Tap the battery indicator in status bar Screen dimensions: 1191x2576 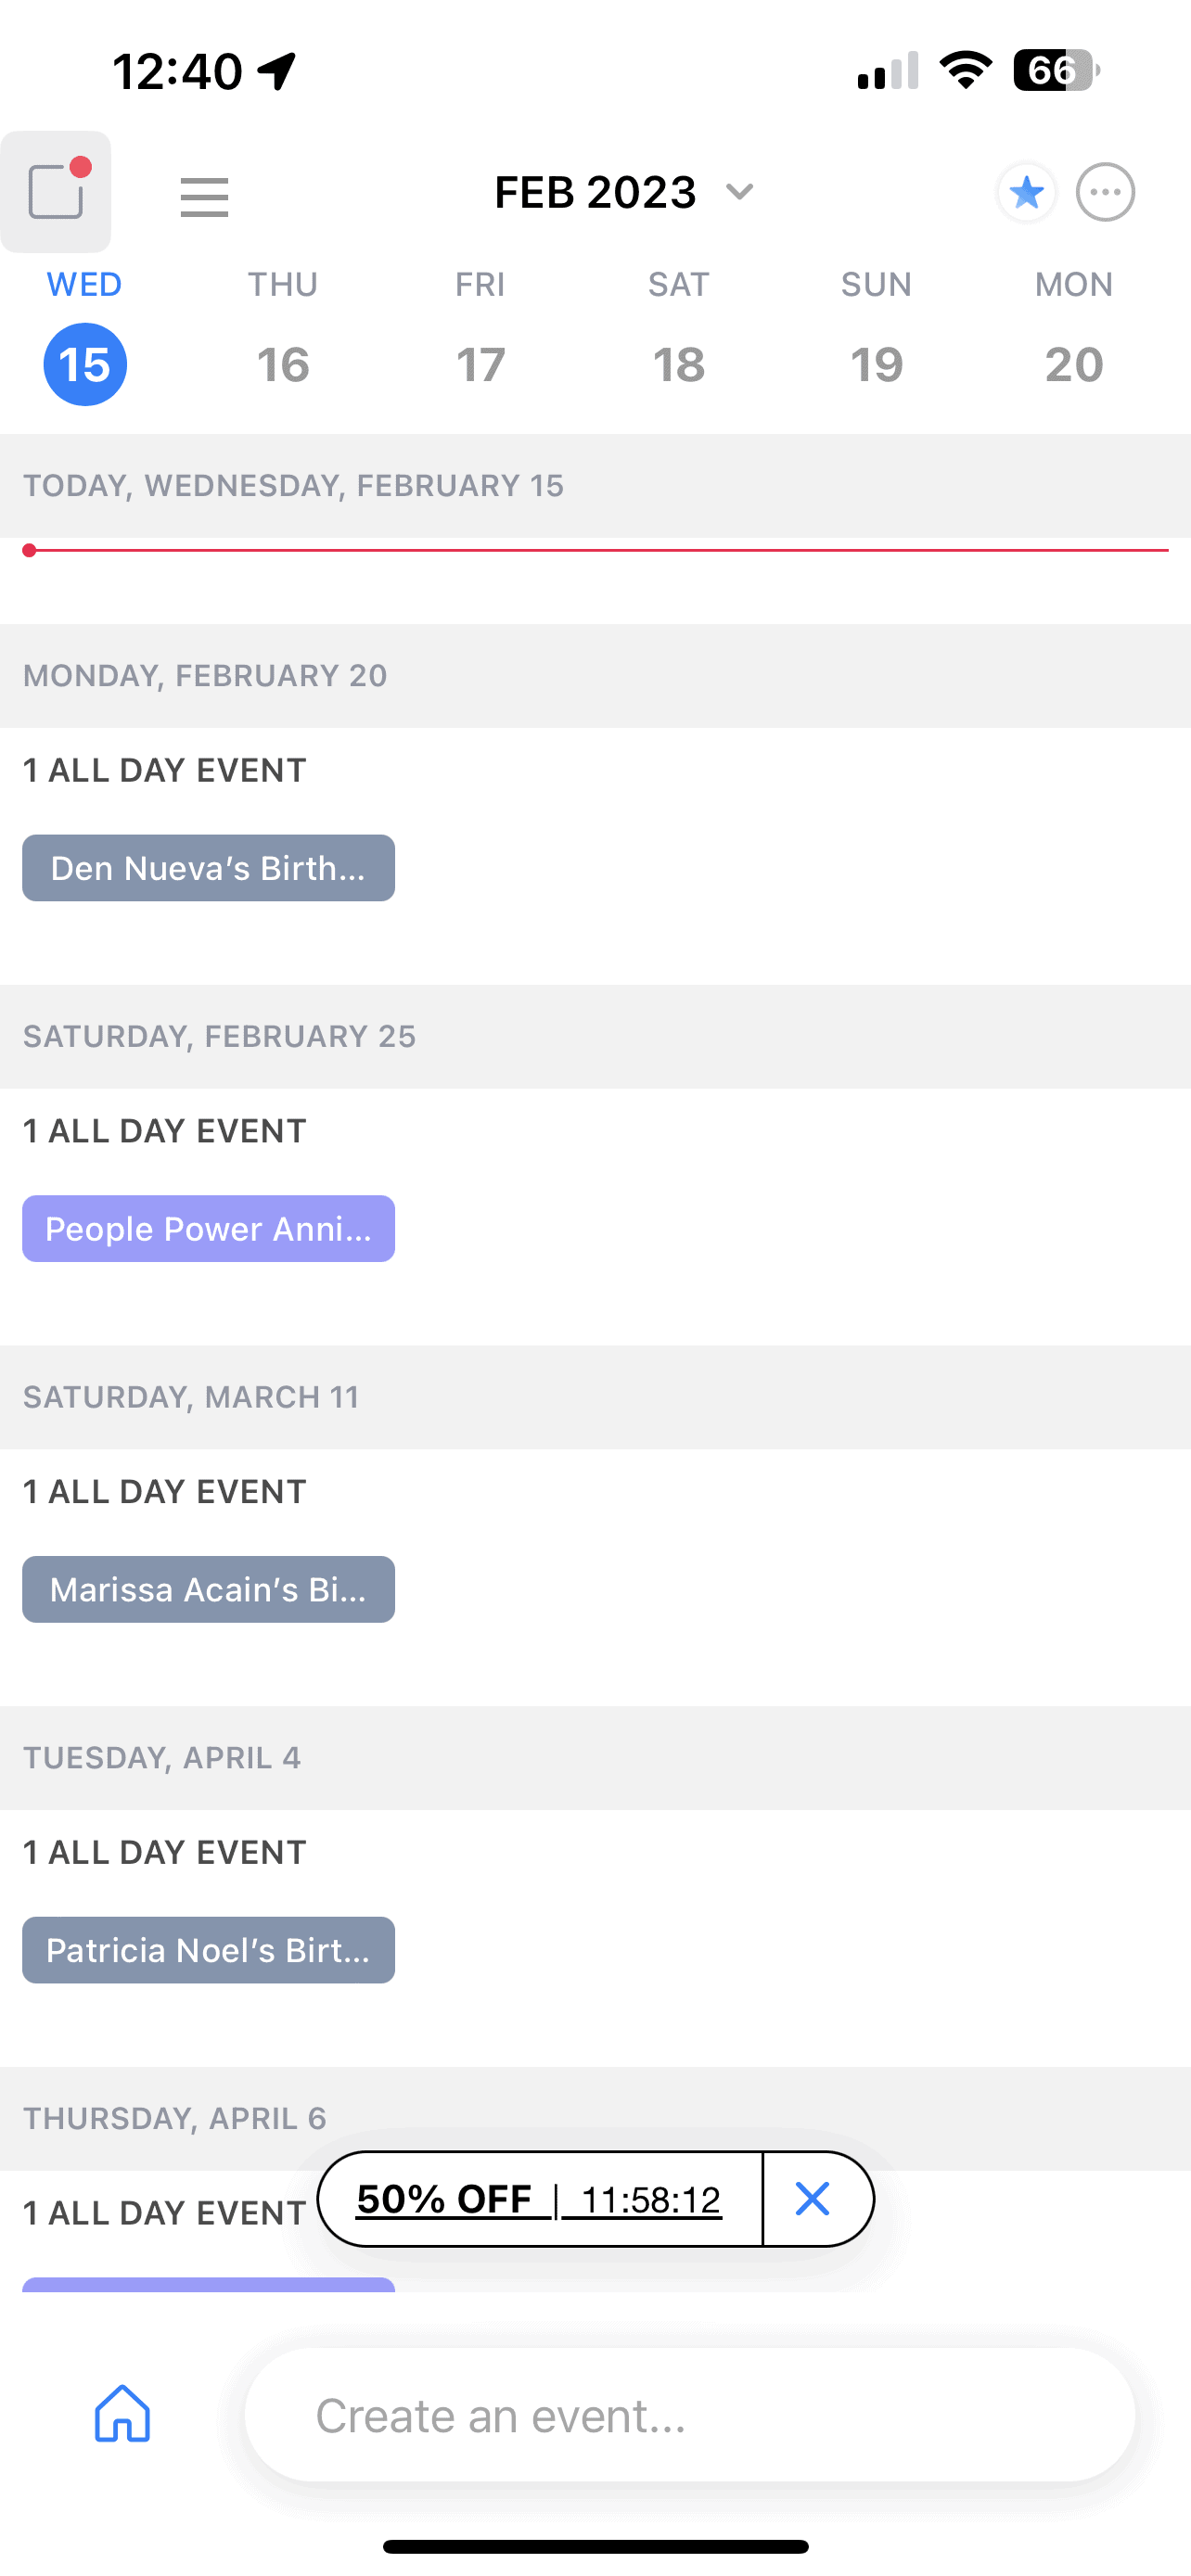coord(1054,71)
